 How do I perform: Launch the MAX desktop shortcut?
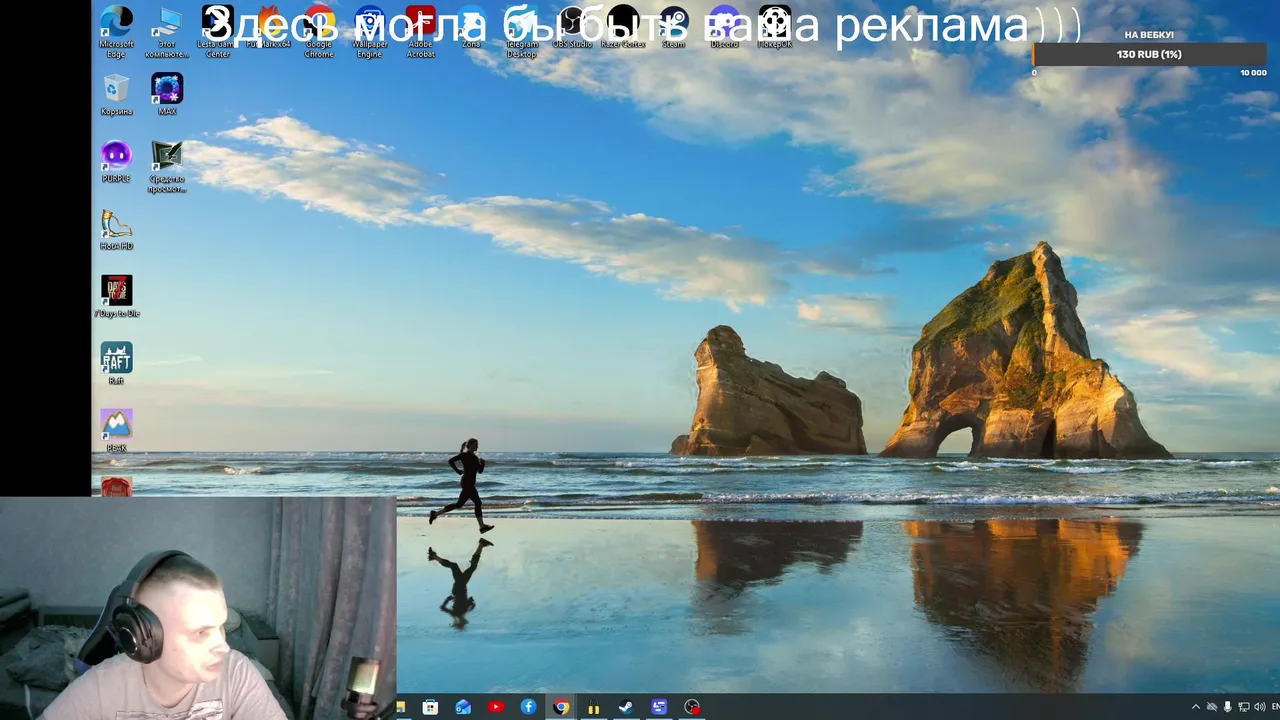point(167,95)
